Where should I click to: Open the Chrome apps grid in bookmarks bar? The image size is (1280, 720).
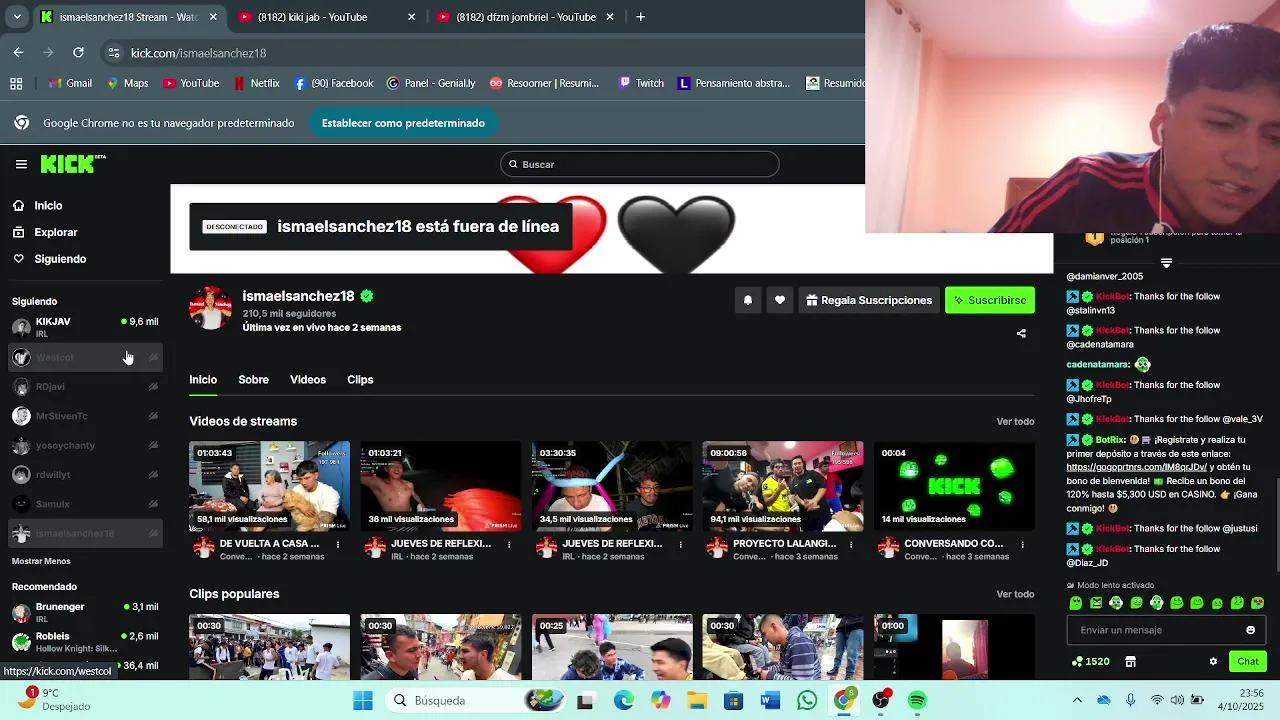click(x=16, y=83)
